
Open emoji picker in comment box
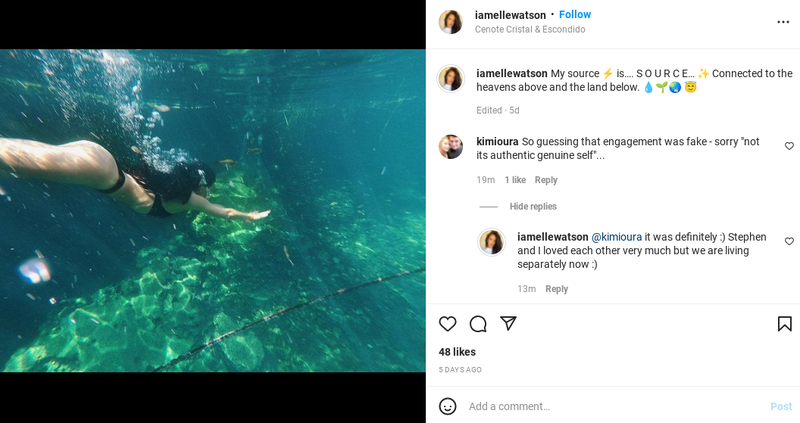tap(447, 406)
